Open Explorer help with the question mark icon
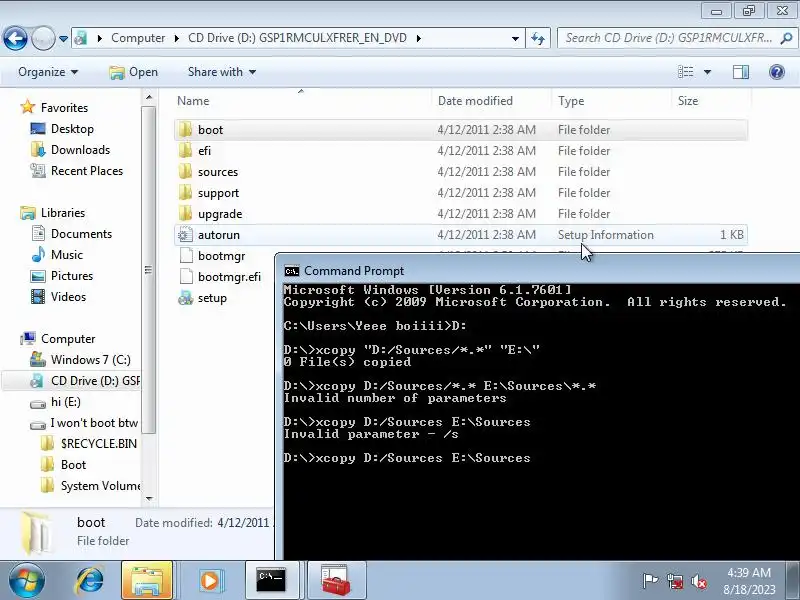This screenshot has height=600, width=800. 777,72
